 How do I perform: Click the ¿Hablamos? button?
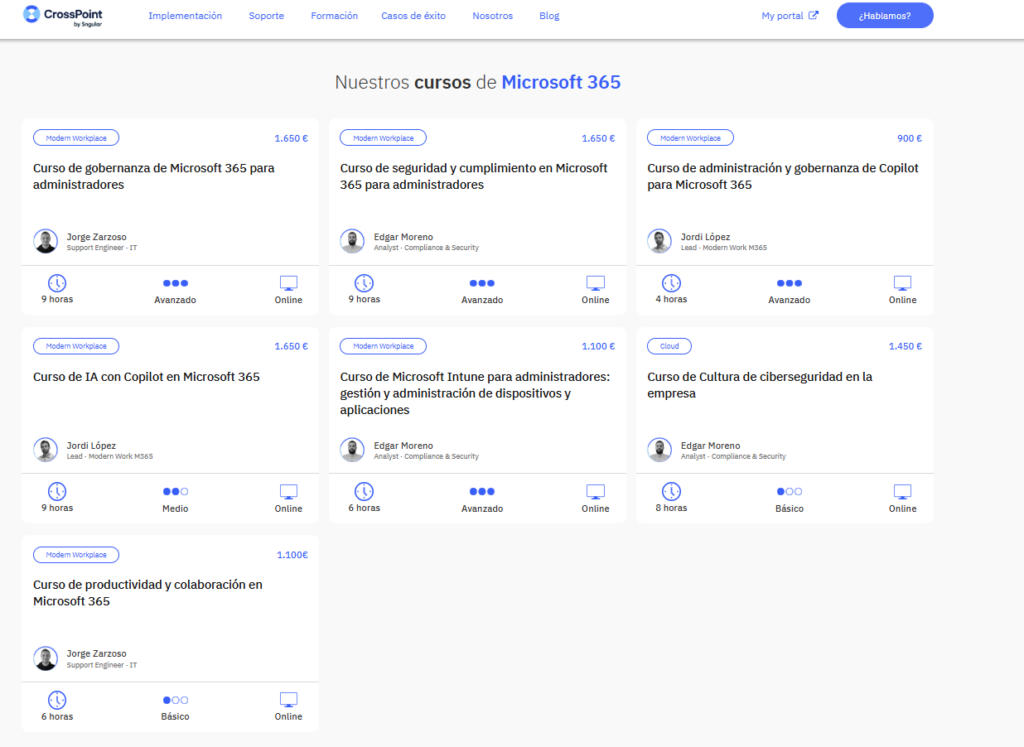[x=885, y=16]
